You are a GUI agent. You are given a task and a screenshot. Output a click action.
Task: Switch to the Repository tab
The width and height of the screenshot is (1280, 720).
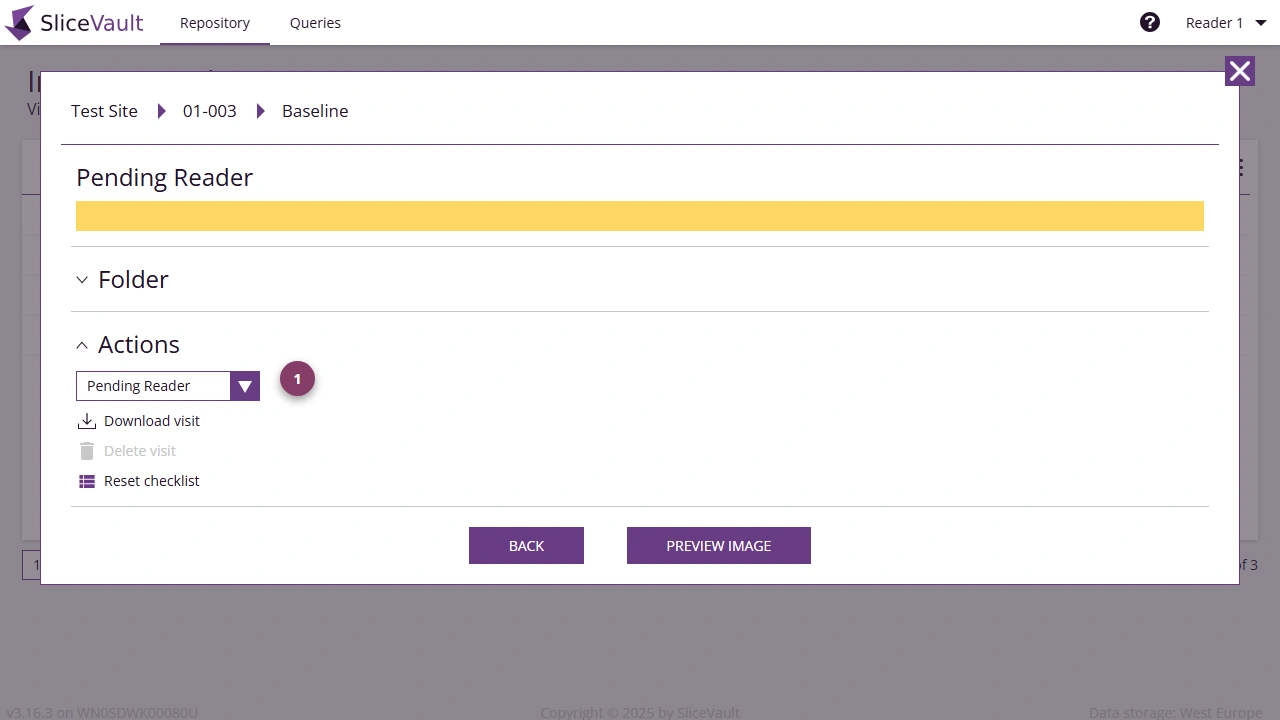tap(214, 22)
